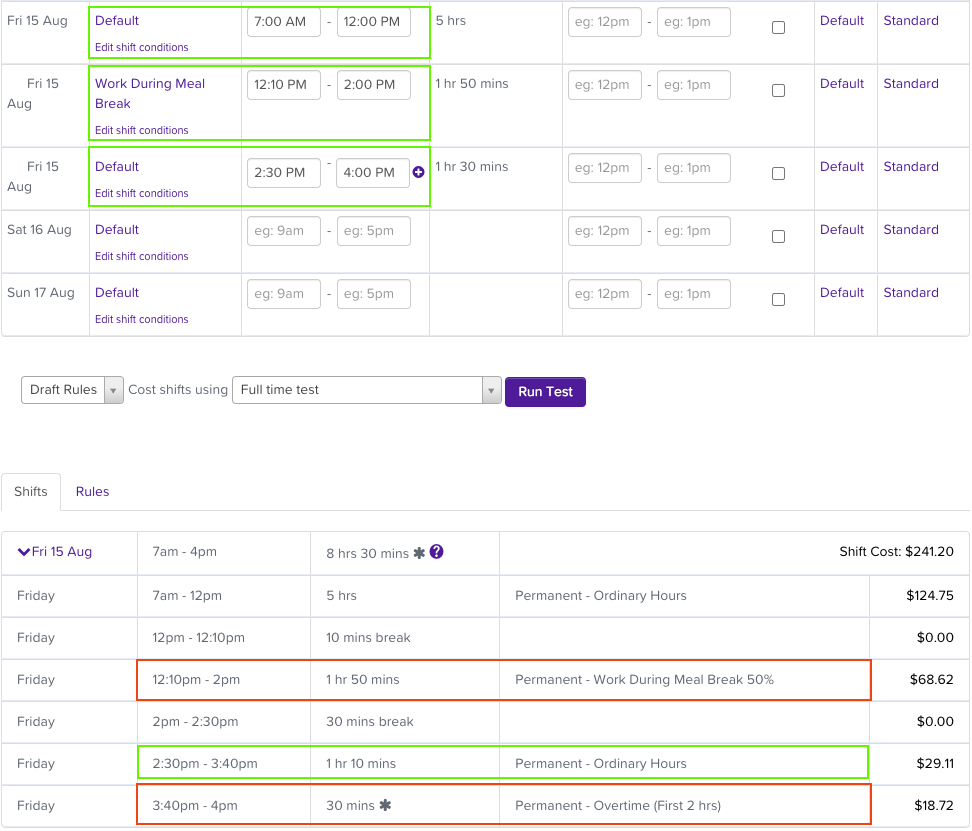Click the help question mark icon
The image size is (972, 831).
[437, 552]
